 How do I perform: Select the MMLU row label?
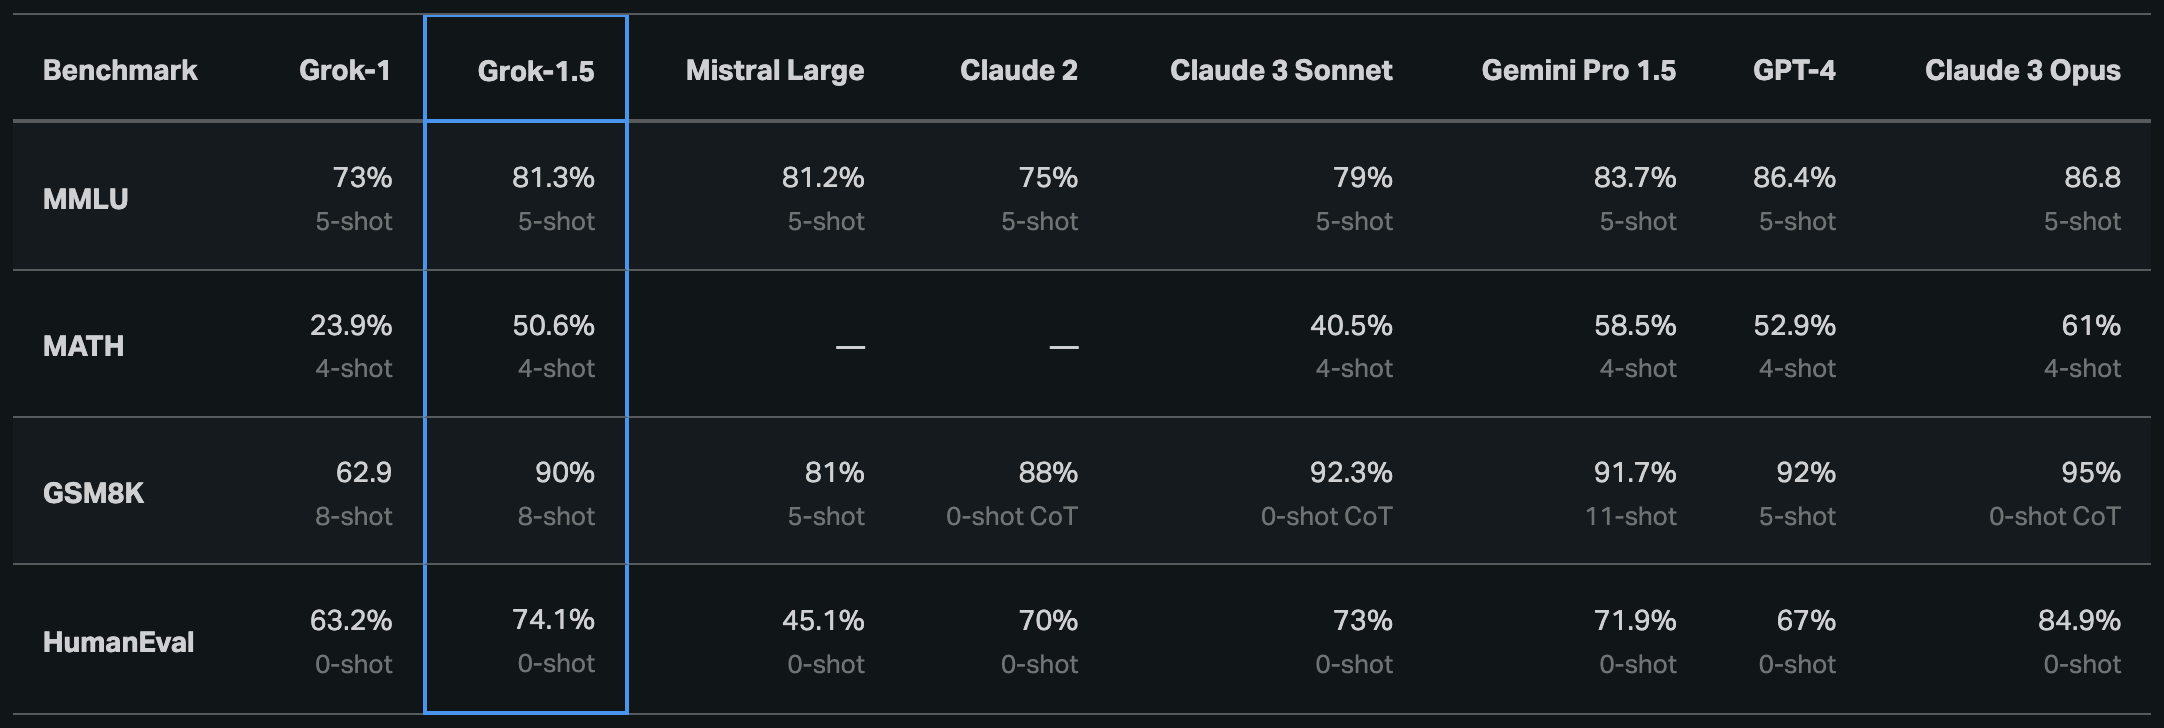point(85,199)
